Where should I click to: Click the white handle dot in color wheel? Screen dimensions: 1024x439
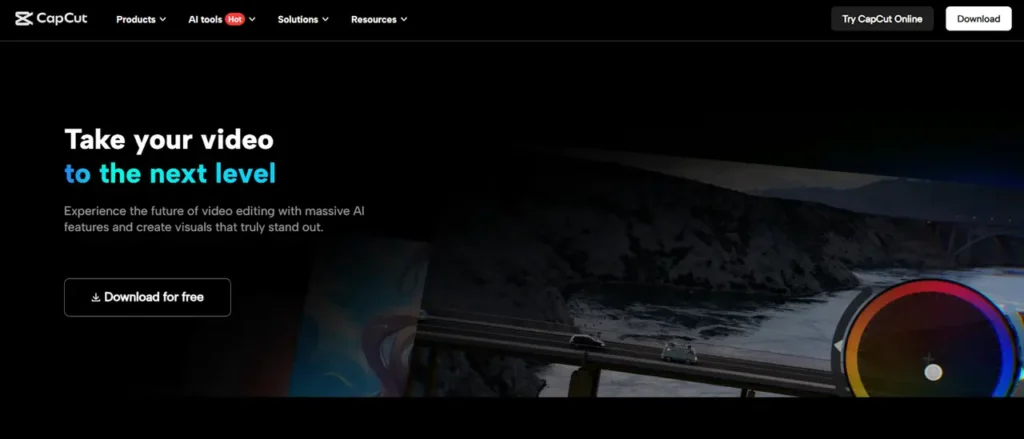(x=933, y=372)
